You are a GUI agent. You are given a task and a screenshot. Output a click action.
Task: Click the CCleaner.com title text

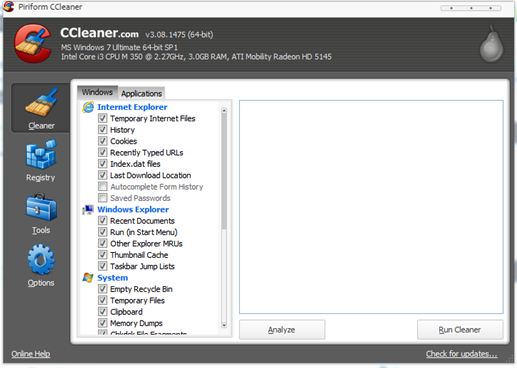[99, 33]
